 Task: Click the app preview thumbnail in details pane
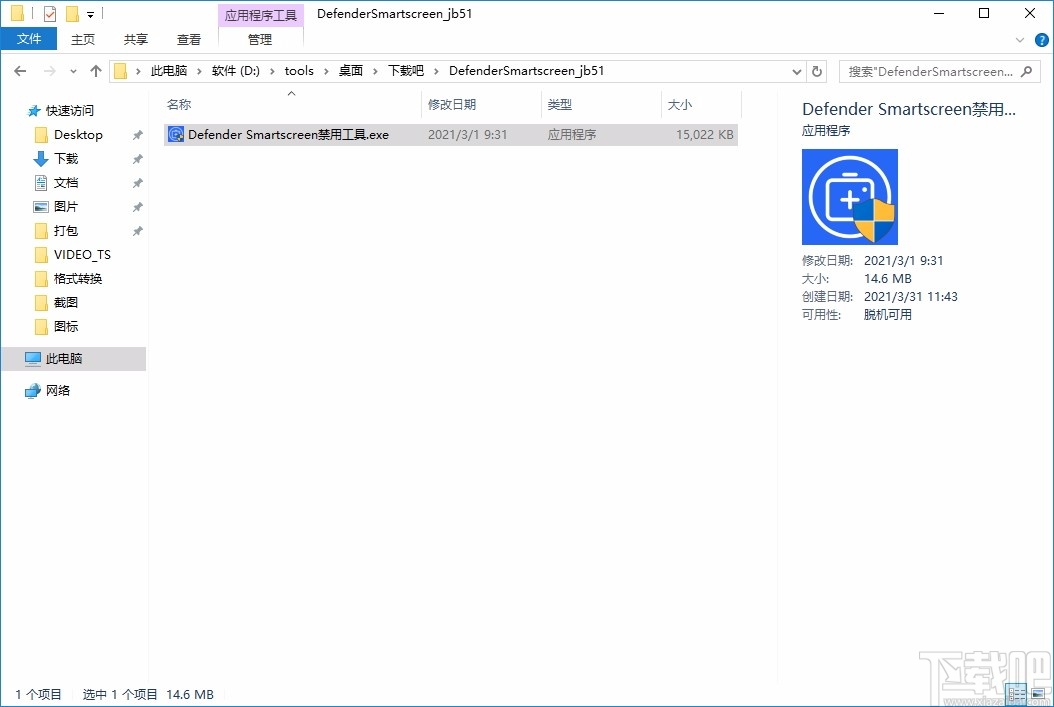point(849,196)
